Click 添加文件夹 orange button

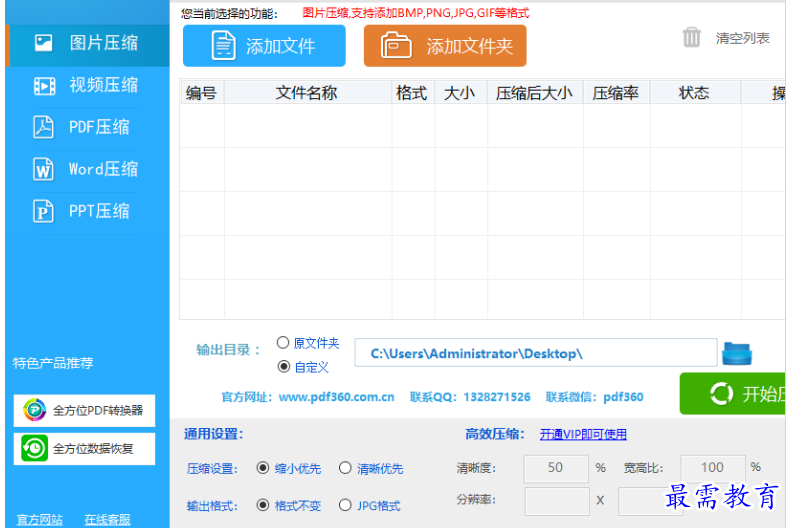click(445, 46)
